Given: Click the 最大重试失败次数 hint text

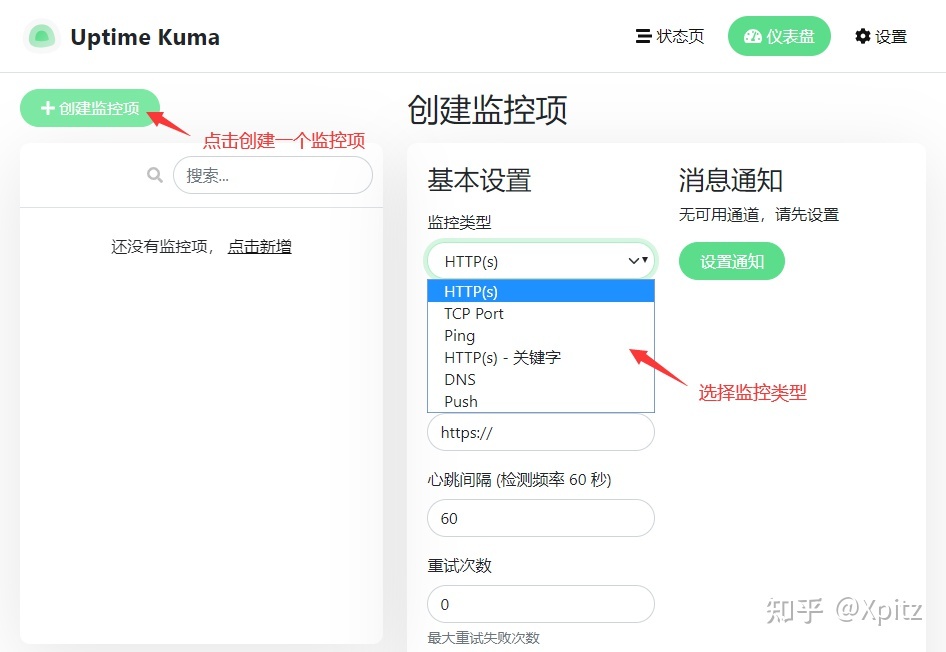Looking at the screenshot, I should [483, 638].
